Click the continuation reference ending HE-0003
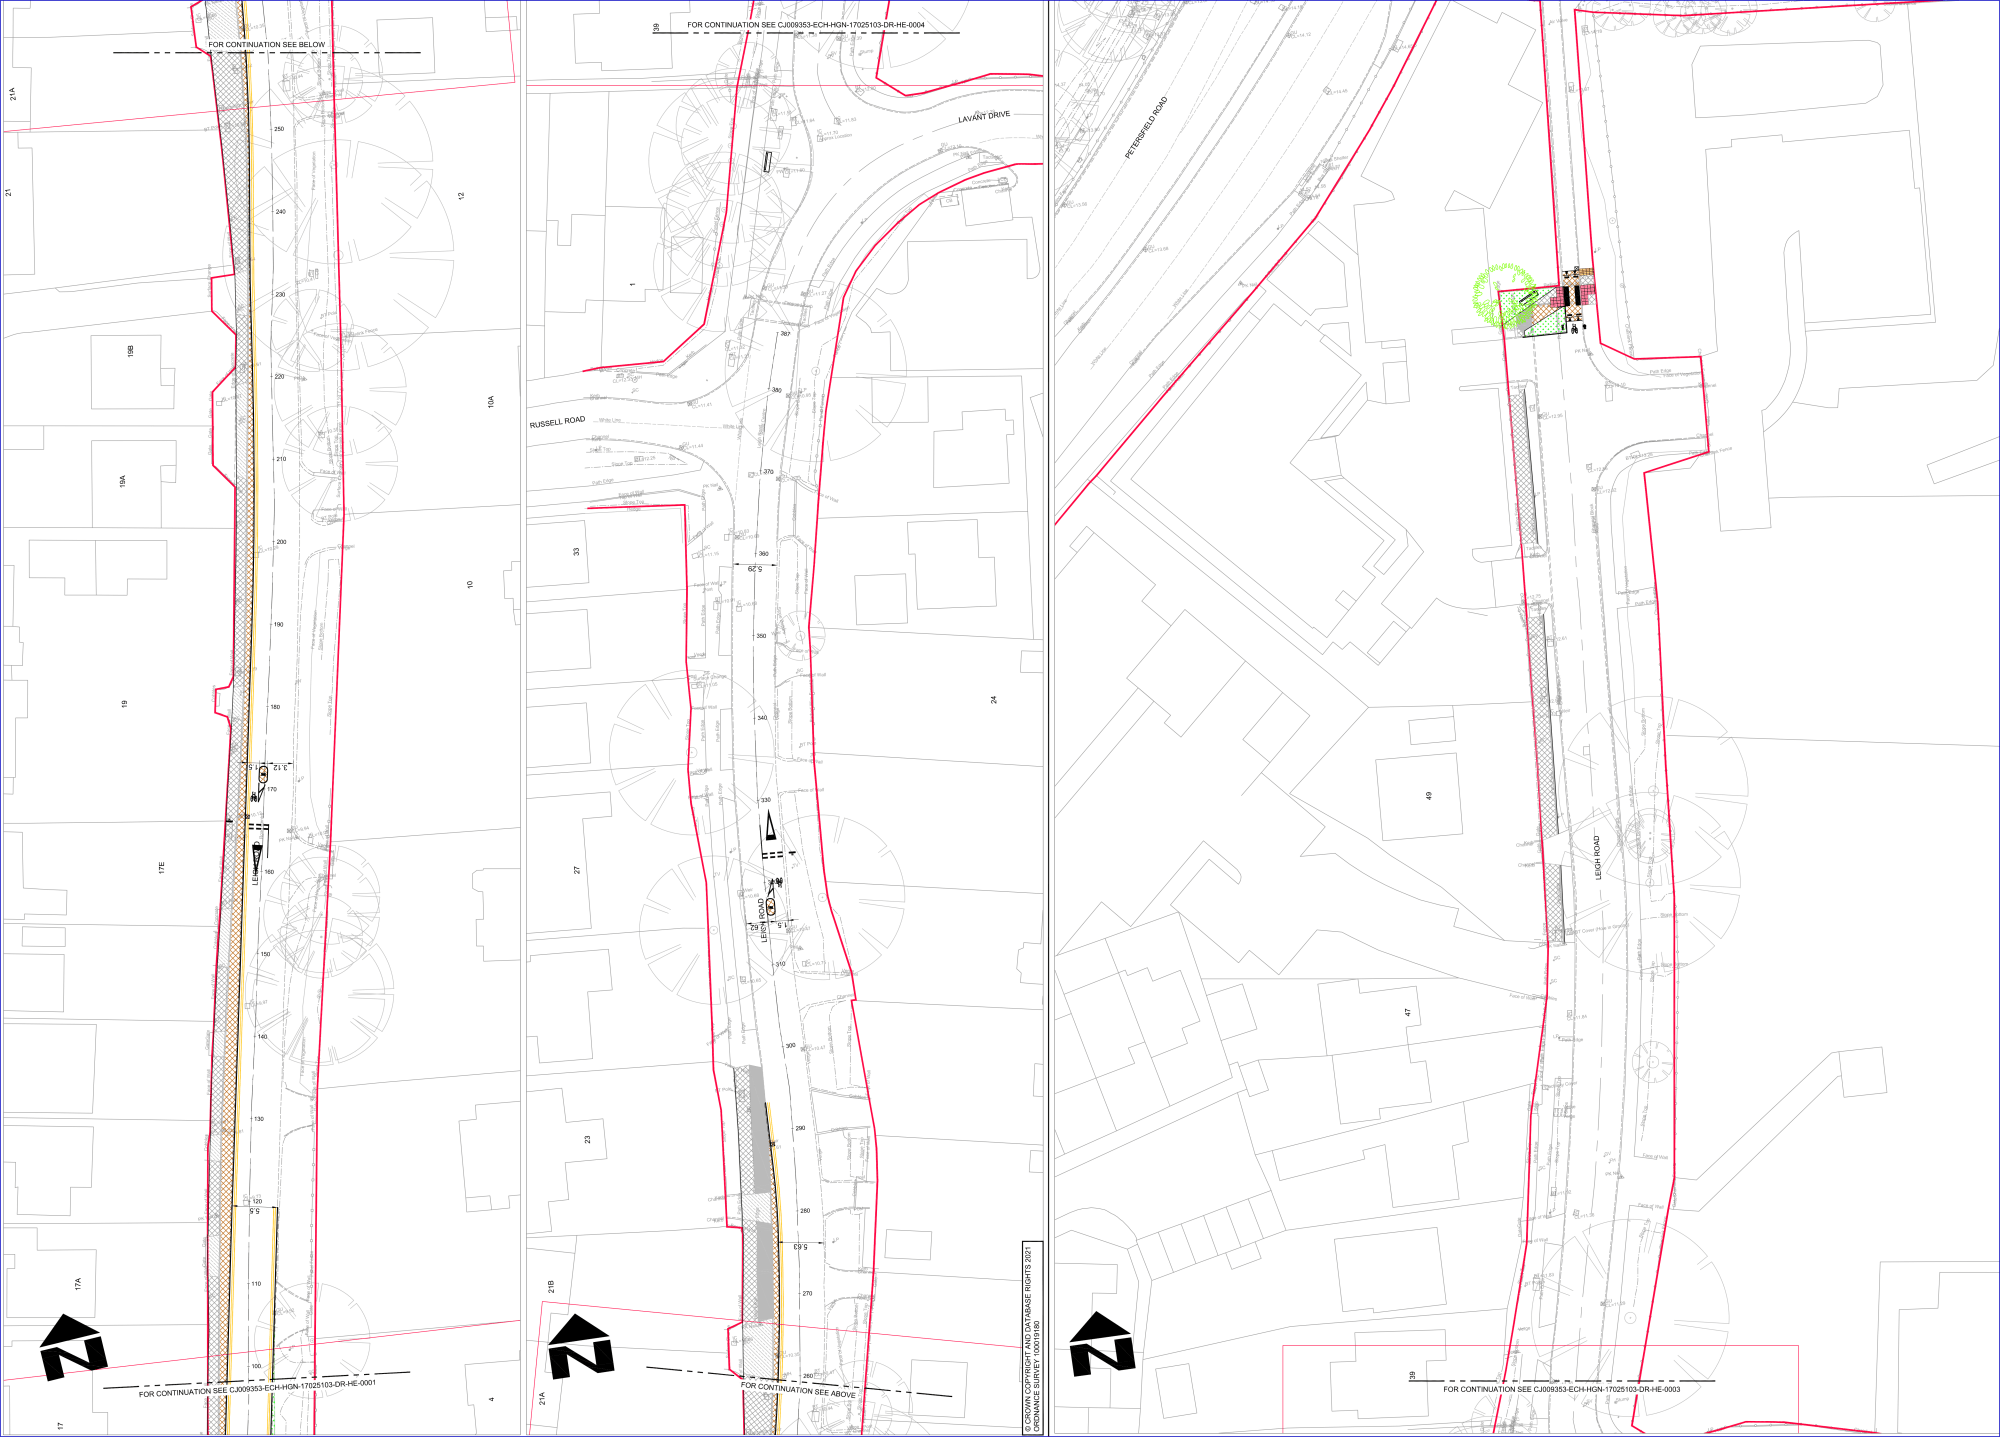2000x1437 pixels. coord(1561,1389)
